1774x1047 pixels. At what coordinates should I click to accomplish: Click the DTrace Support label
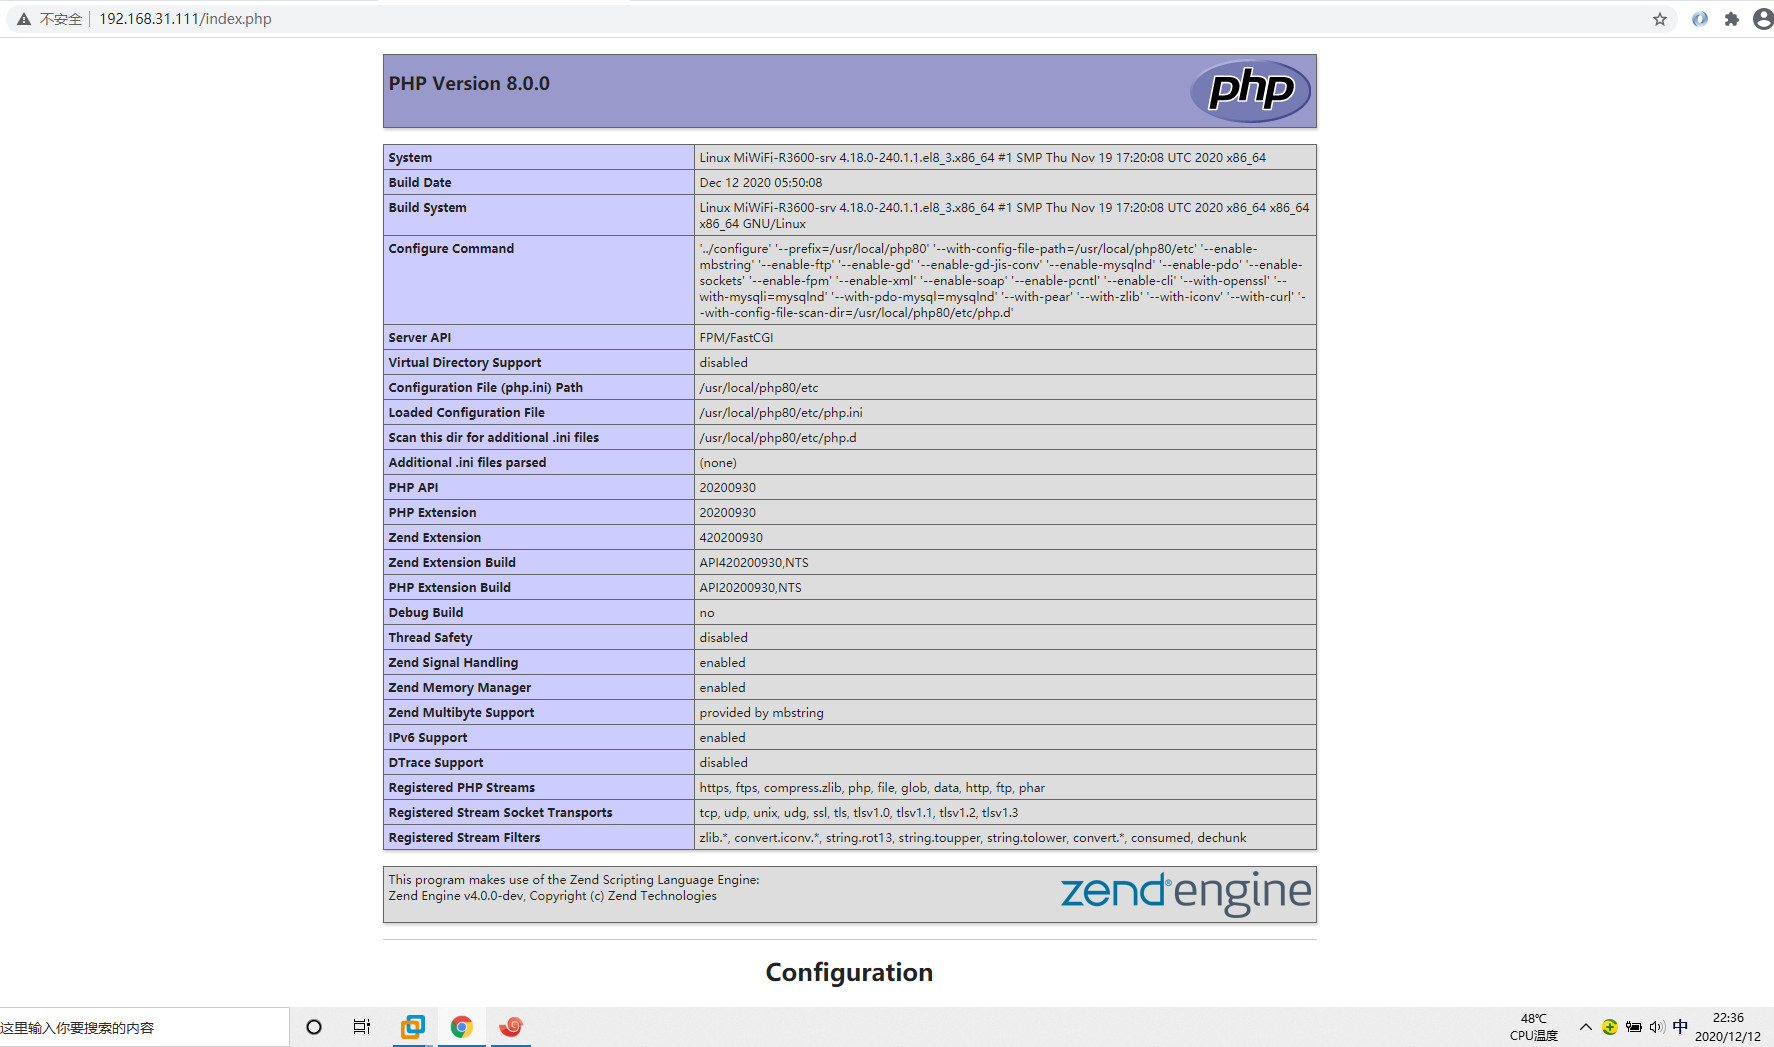pos(436,763)
